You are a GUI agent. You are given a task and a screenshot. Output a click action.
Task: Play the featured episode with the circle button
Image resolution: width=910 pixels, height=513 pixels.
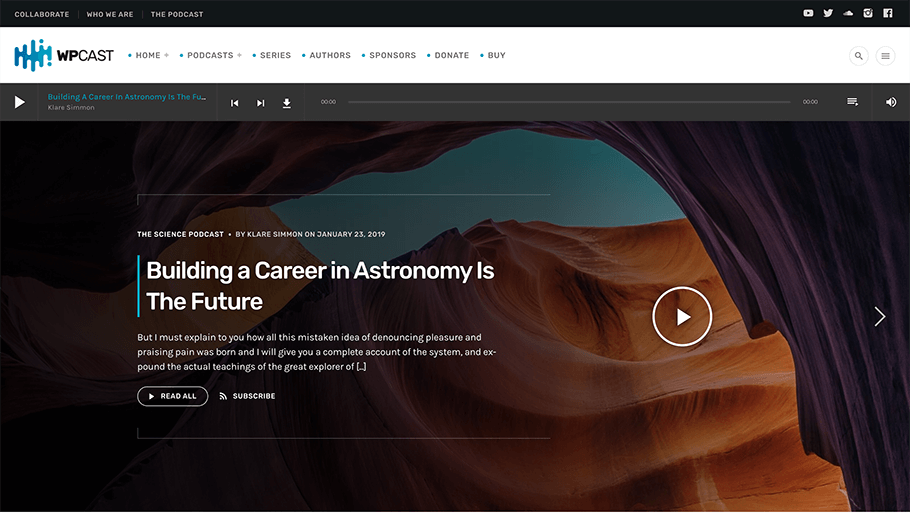(682, 316)
